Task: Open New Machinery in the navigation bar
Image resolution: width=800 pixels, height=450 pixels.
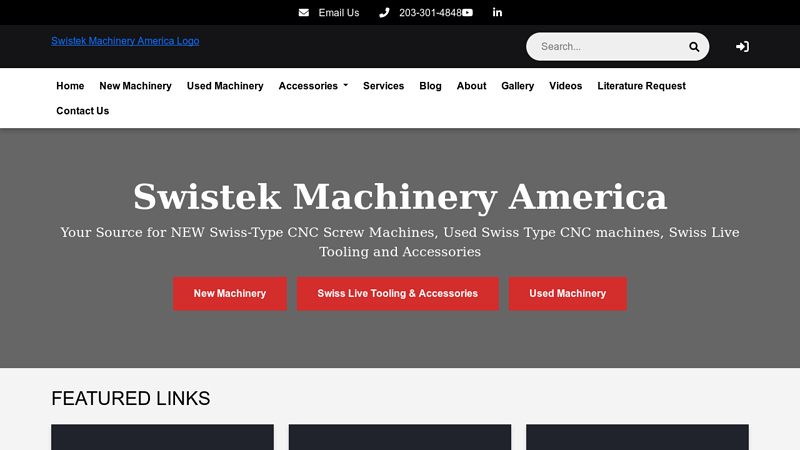Action: click(x=135, y=86)
